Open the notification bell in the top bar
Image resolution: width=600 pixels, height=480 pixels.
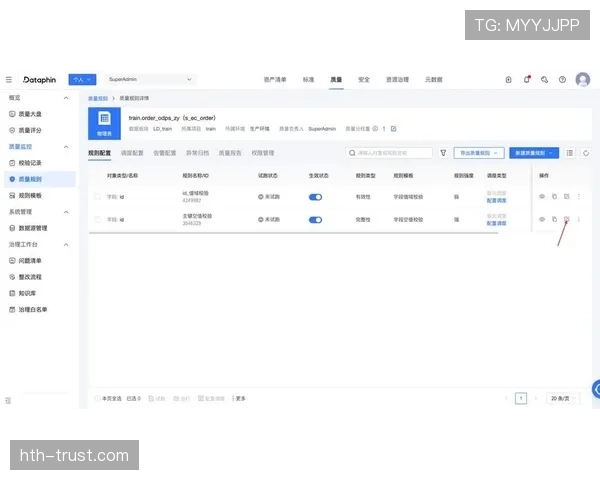pos(527,79)
